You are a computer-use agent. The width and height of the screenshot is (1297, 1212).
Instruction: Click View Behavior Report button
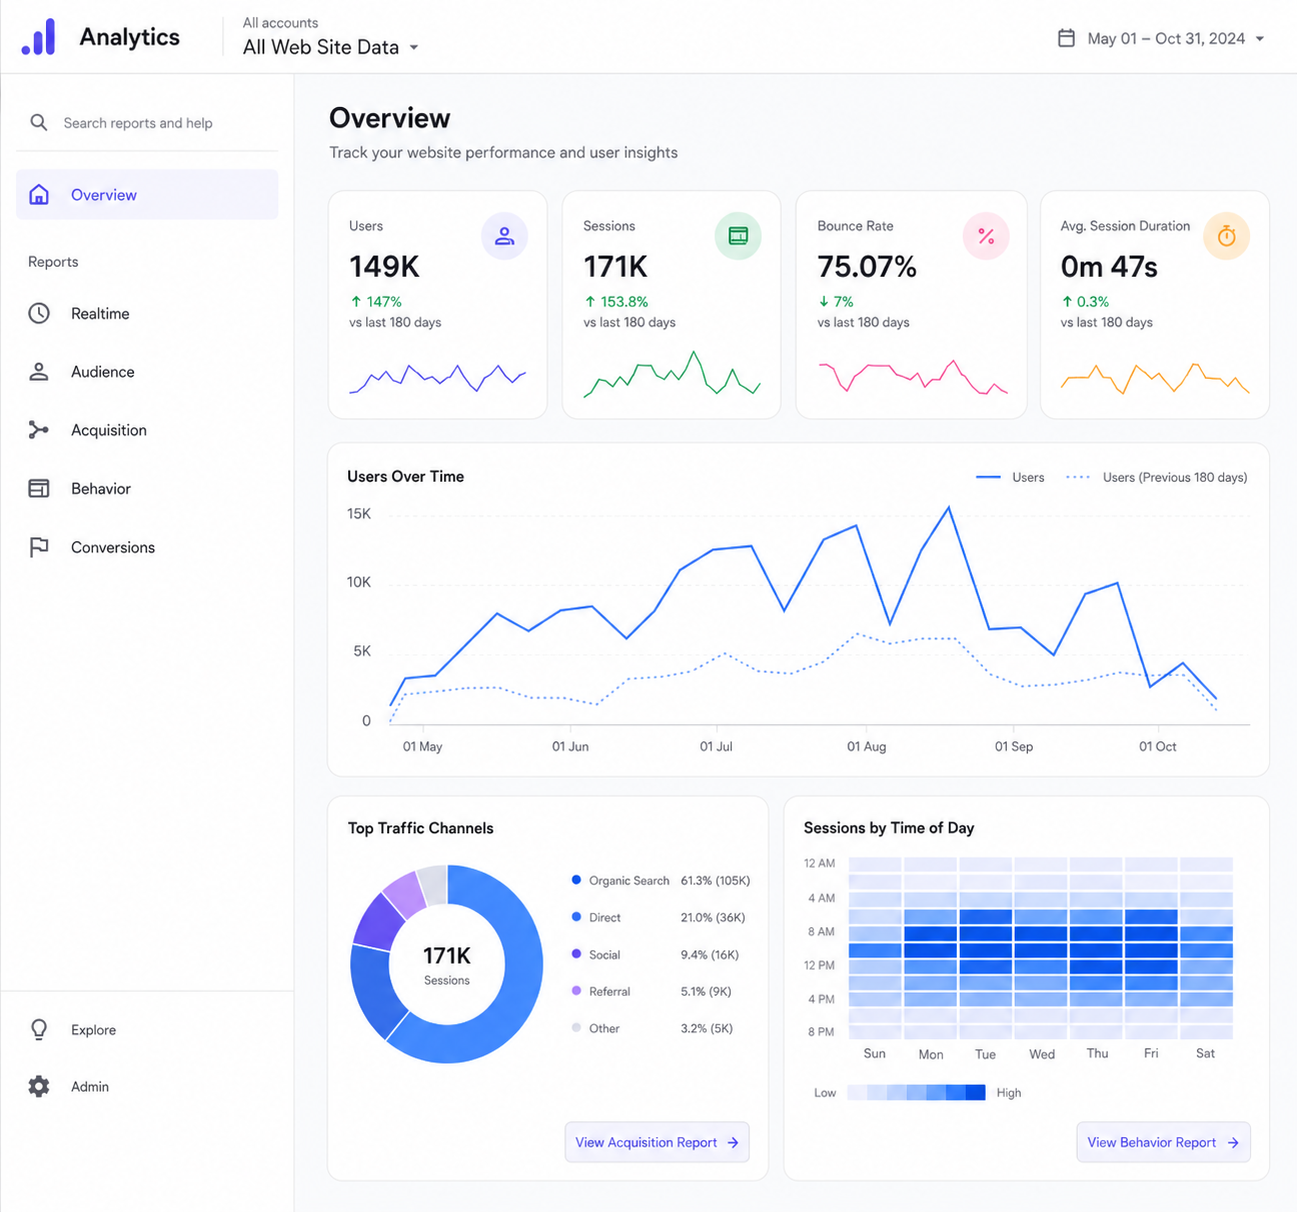coord(1163,1143)
